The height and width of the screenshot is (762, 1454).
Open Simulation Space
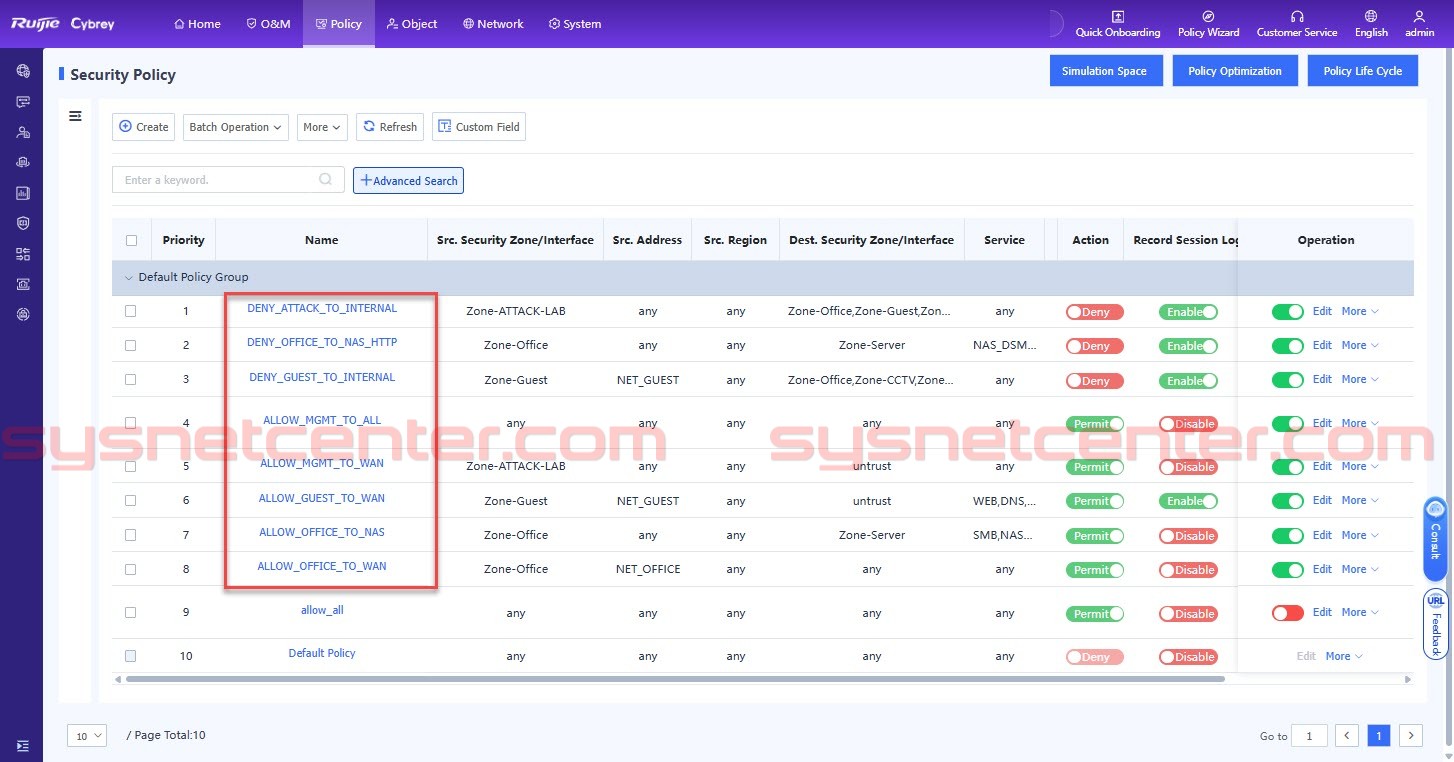point(1105,71)
